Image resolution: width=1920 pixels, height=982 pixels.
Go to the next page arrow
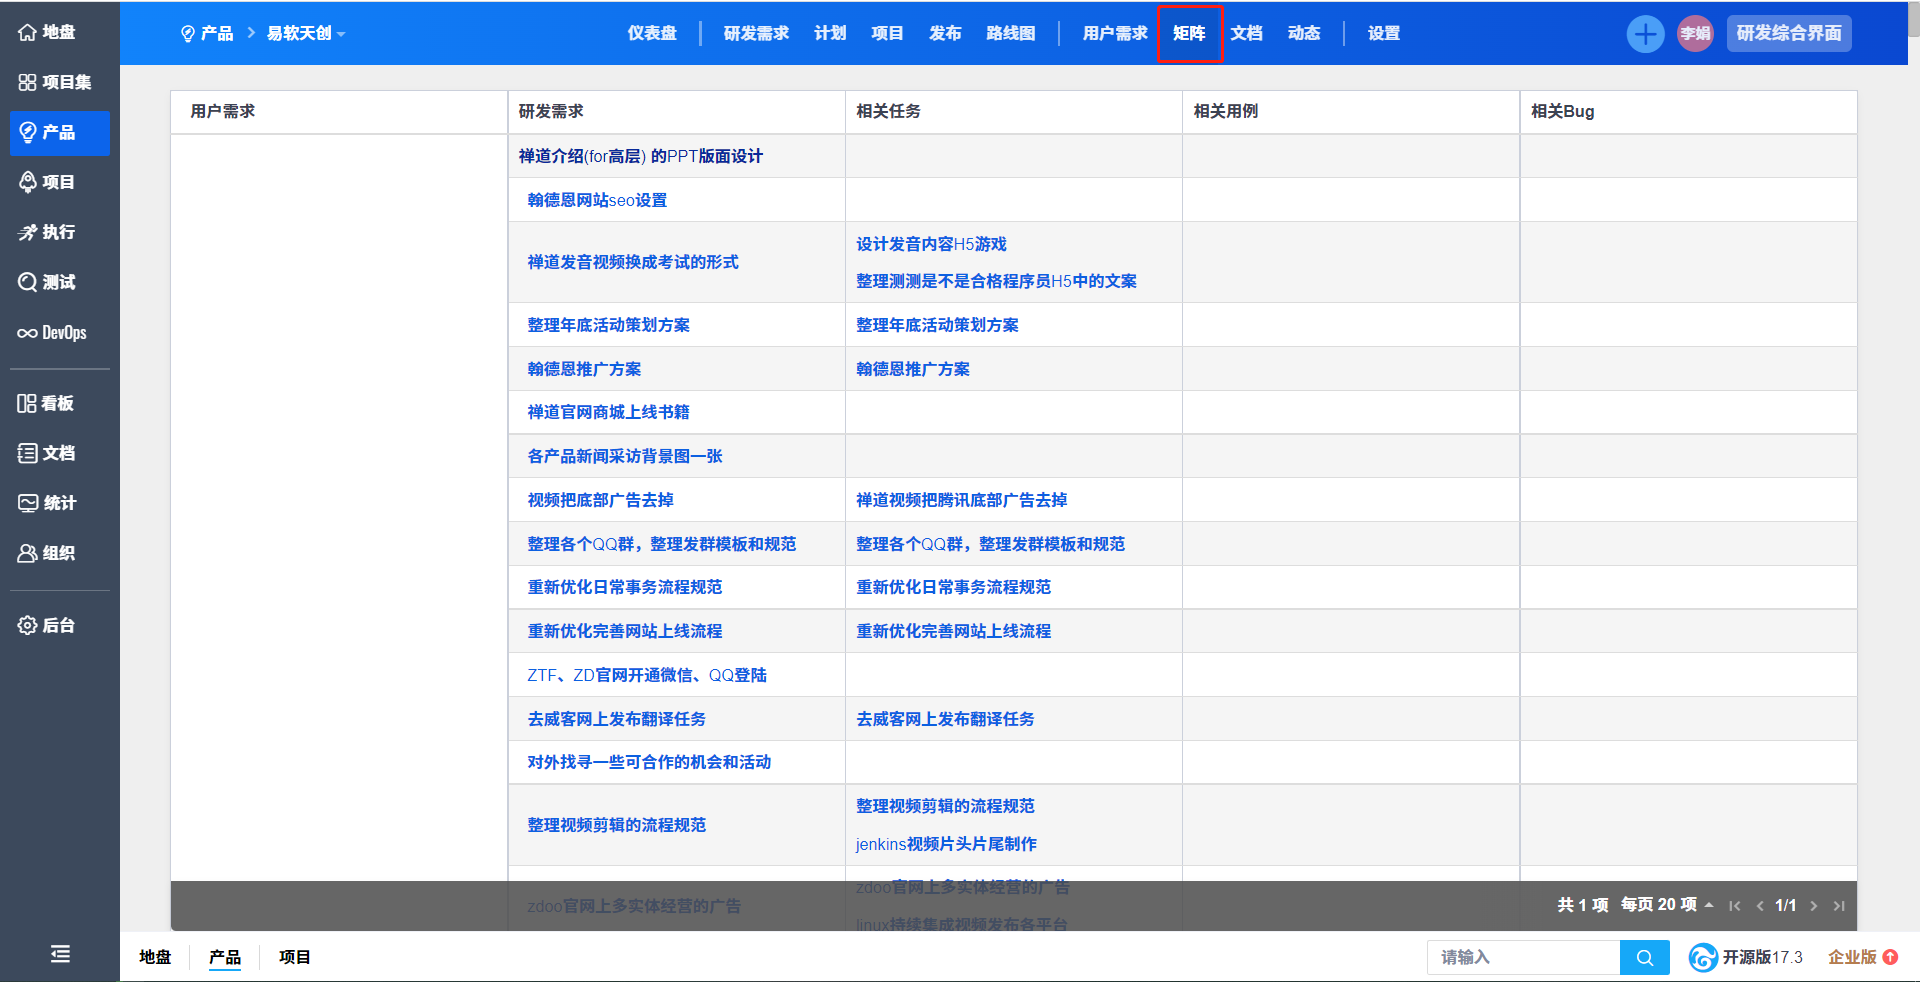[1813, 906]
